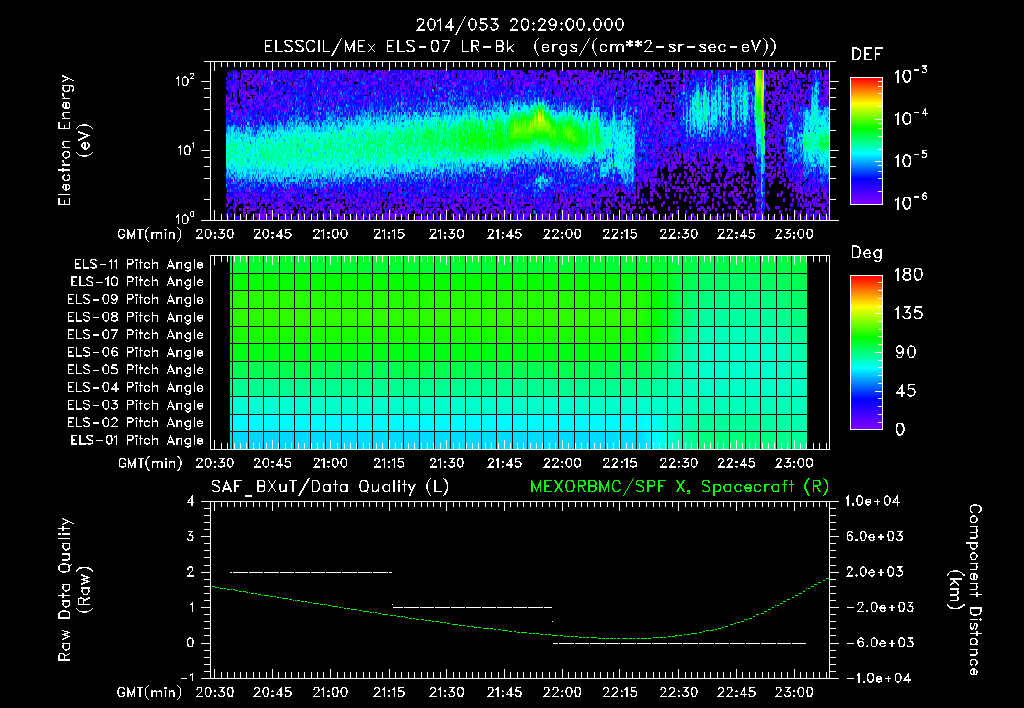Click the ELS-01 Pitch Angle row label
Image resolution: width=1024 pixels, height=708 pixels.
[x=137, y=440]
